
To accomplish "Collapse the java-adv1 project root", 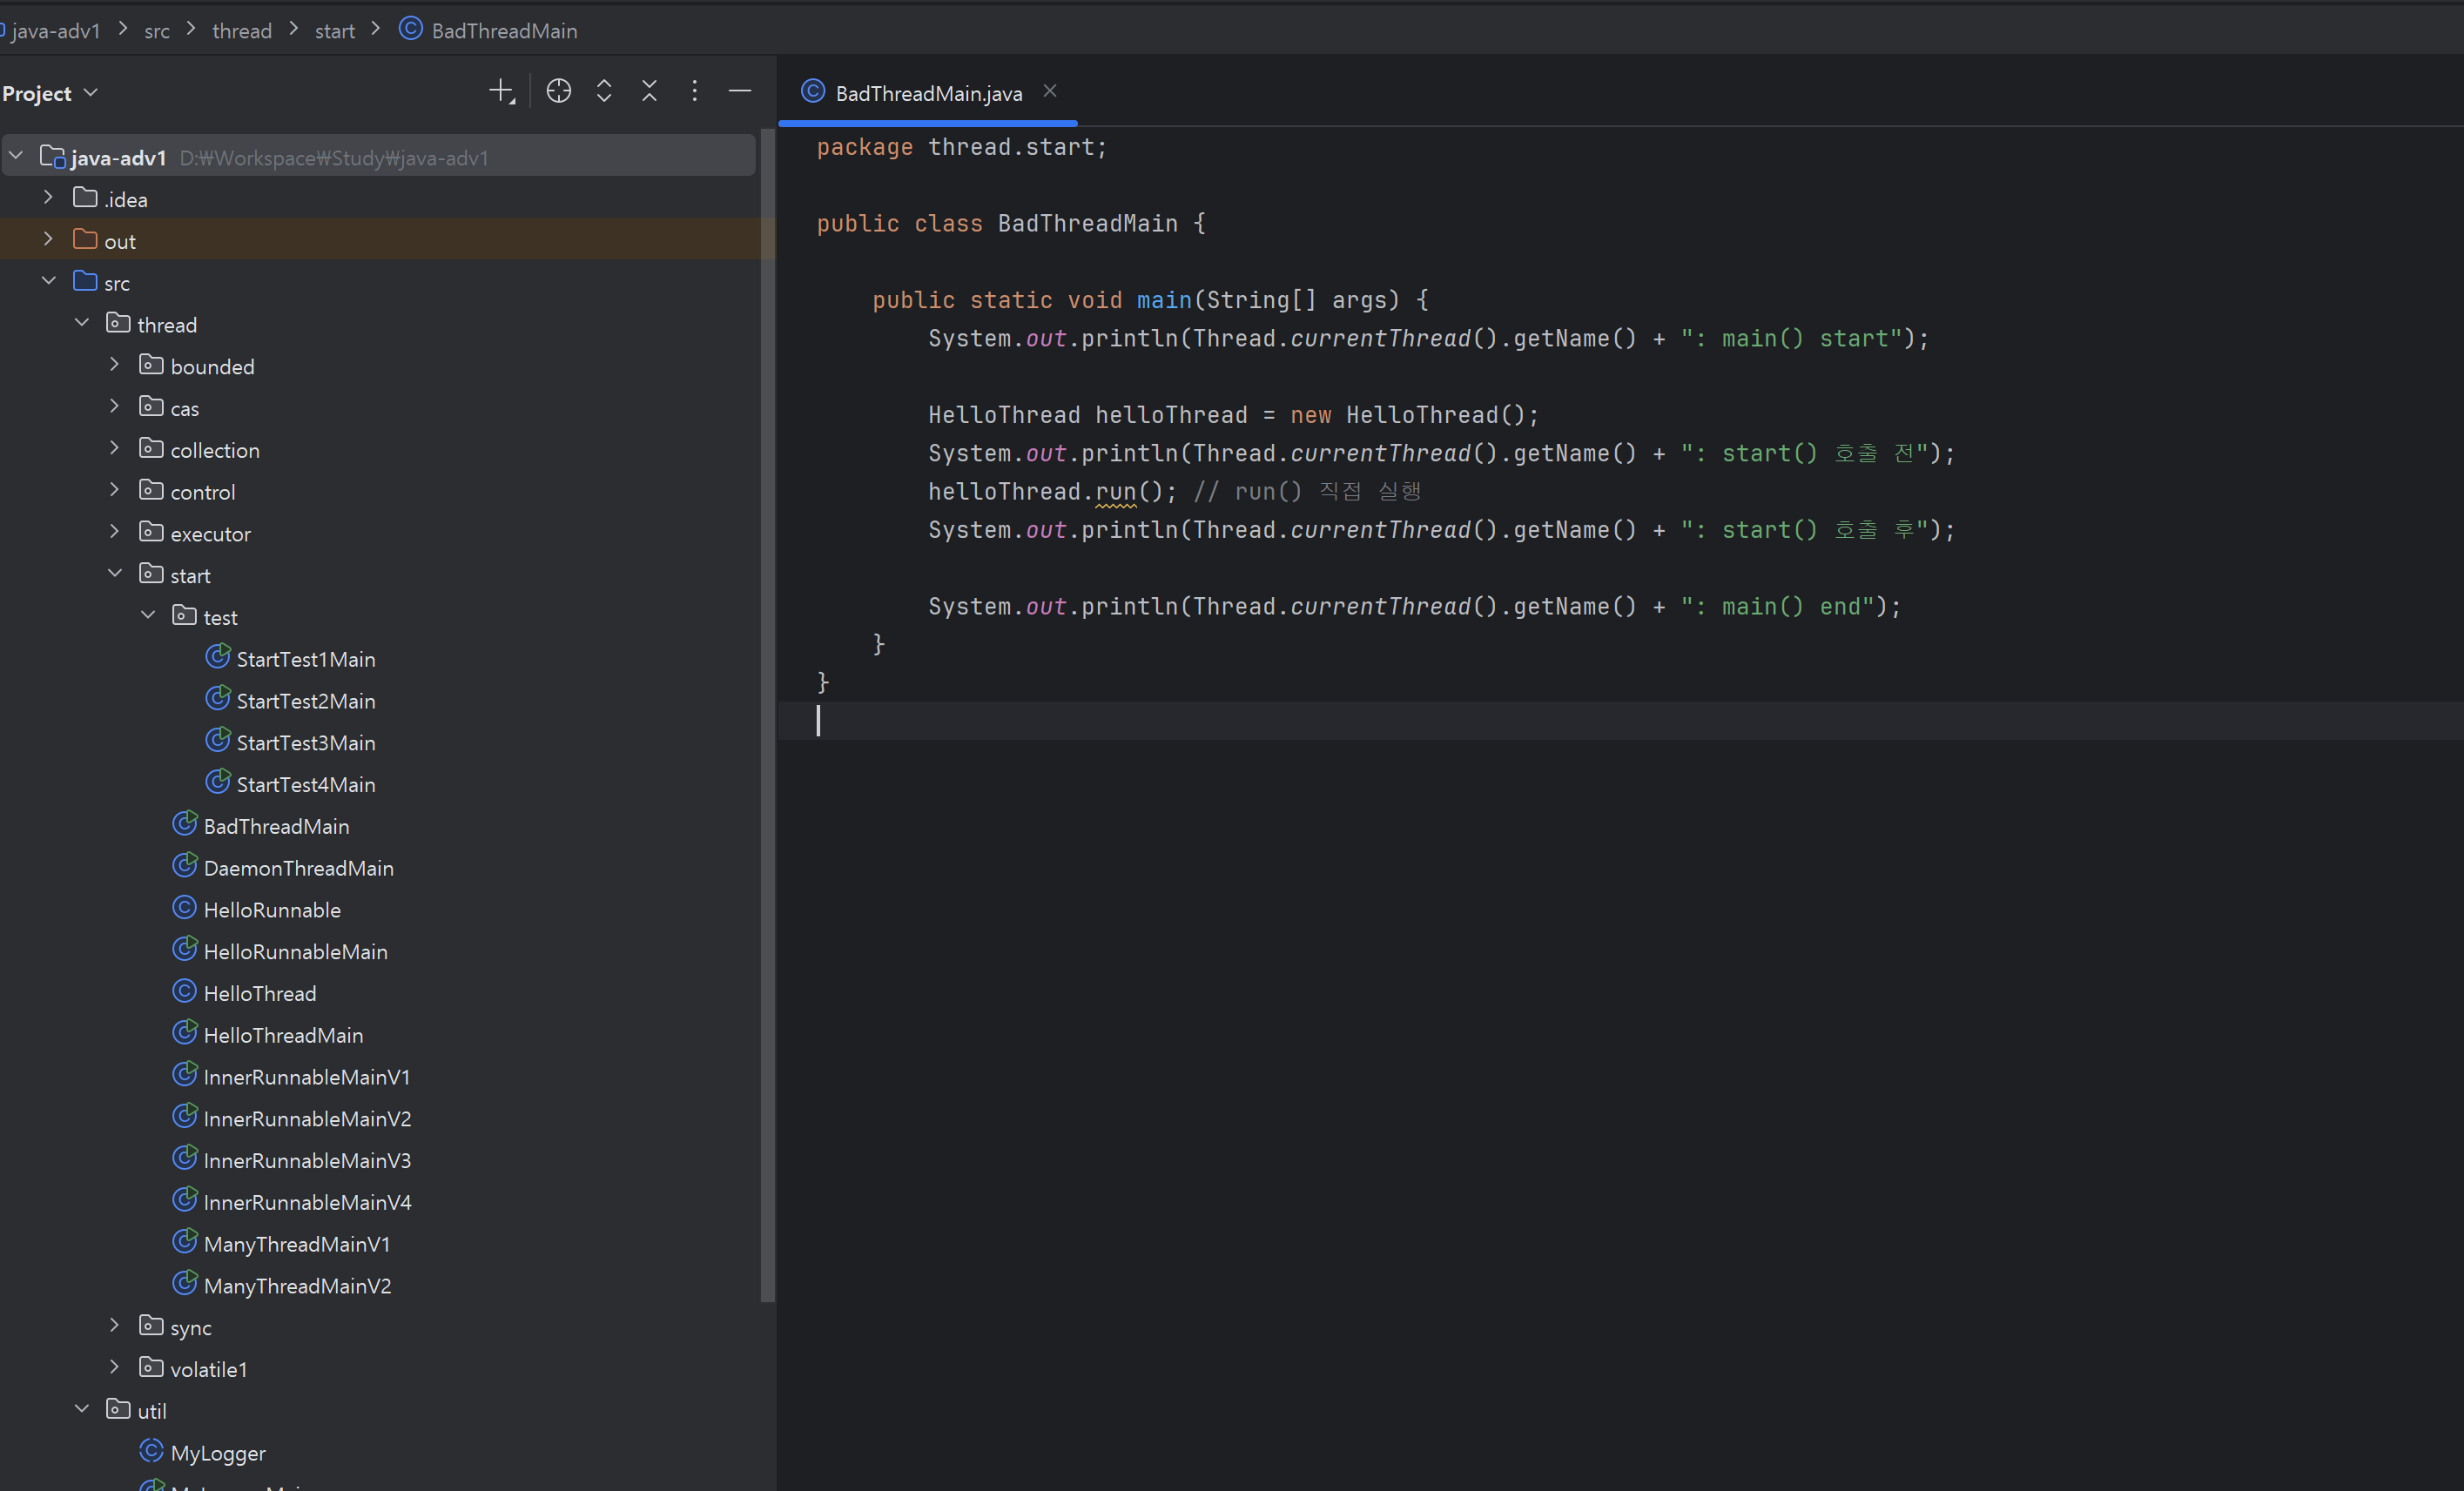I will (x=16, y=156).
